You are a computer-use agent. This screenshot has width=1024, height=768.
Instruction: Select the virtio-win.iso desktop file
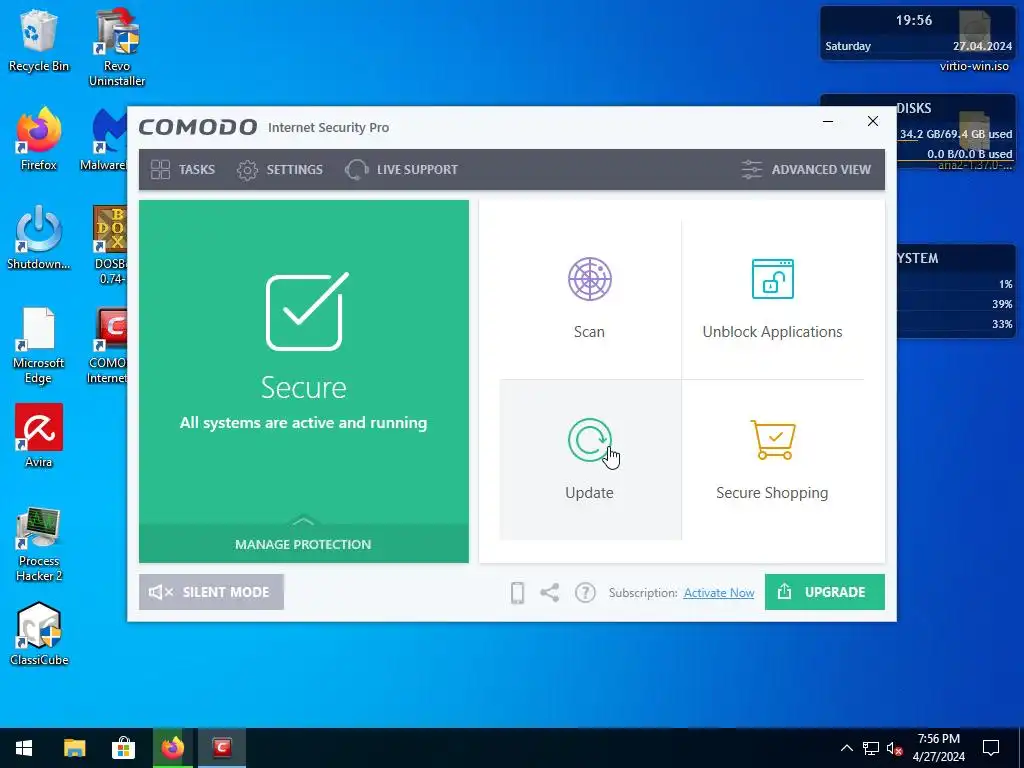click(974, 40)
